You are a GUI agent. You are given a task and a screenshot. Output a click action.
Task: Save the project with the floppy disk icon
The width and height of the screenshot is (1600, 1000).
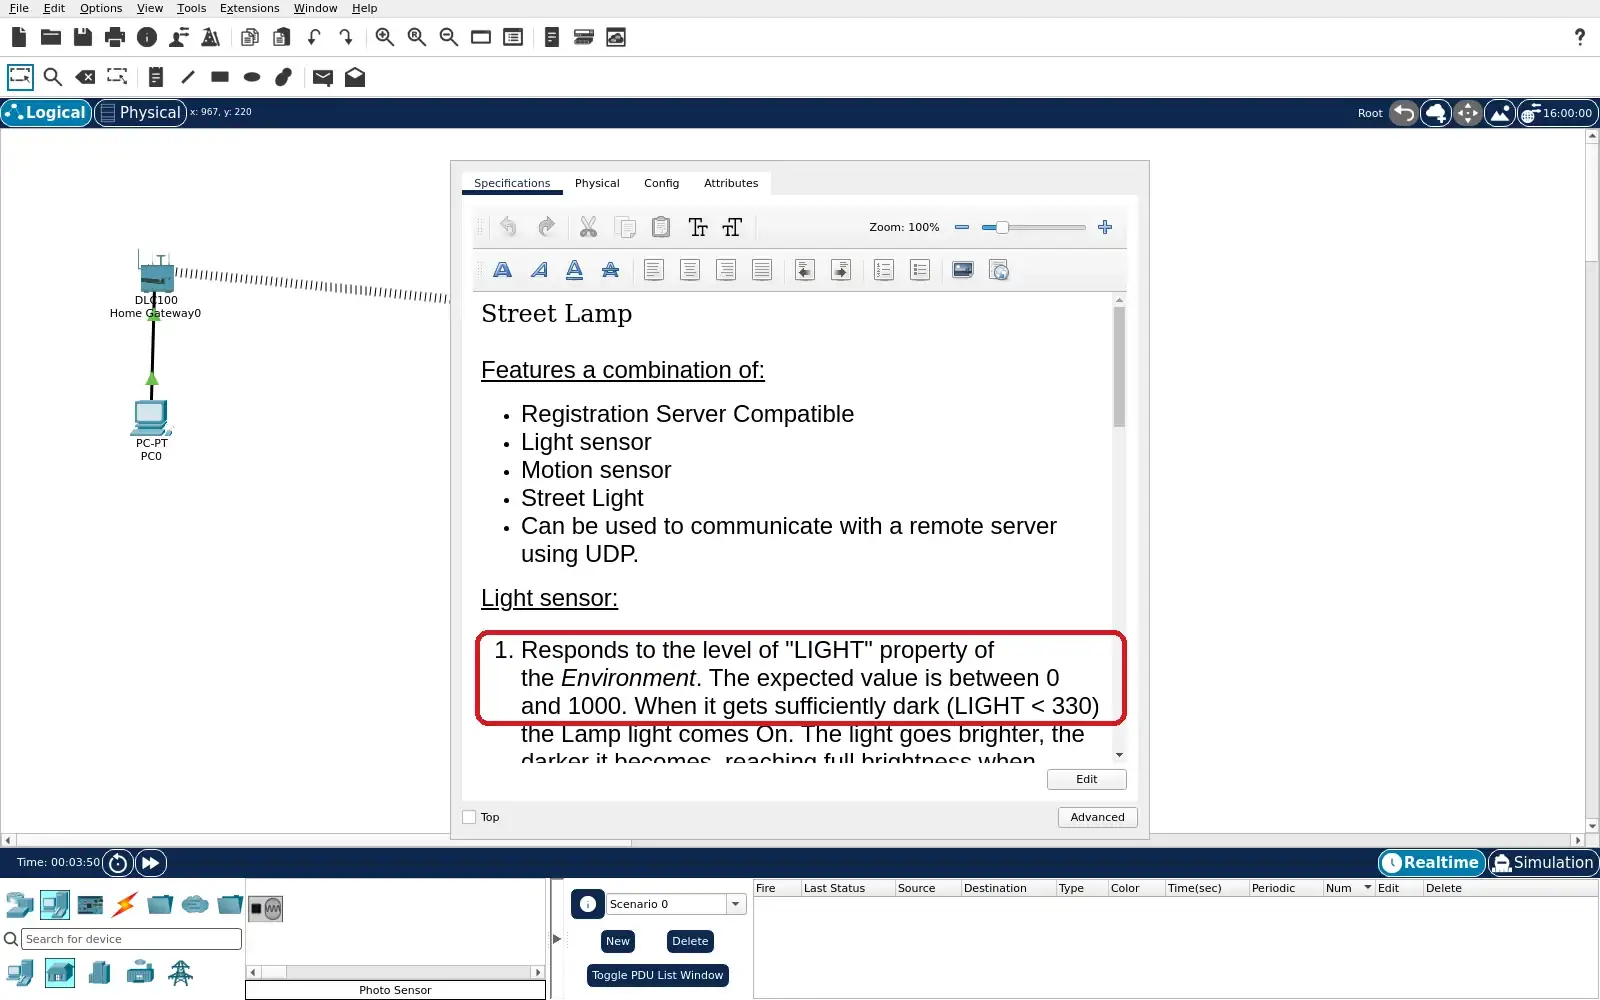[83, 37]
